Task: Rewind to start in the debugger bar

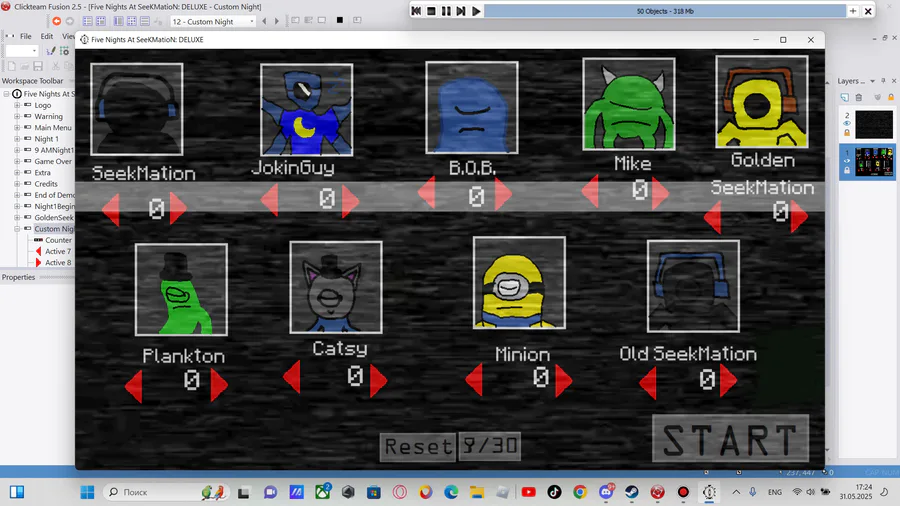Action: click(416, 11)
